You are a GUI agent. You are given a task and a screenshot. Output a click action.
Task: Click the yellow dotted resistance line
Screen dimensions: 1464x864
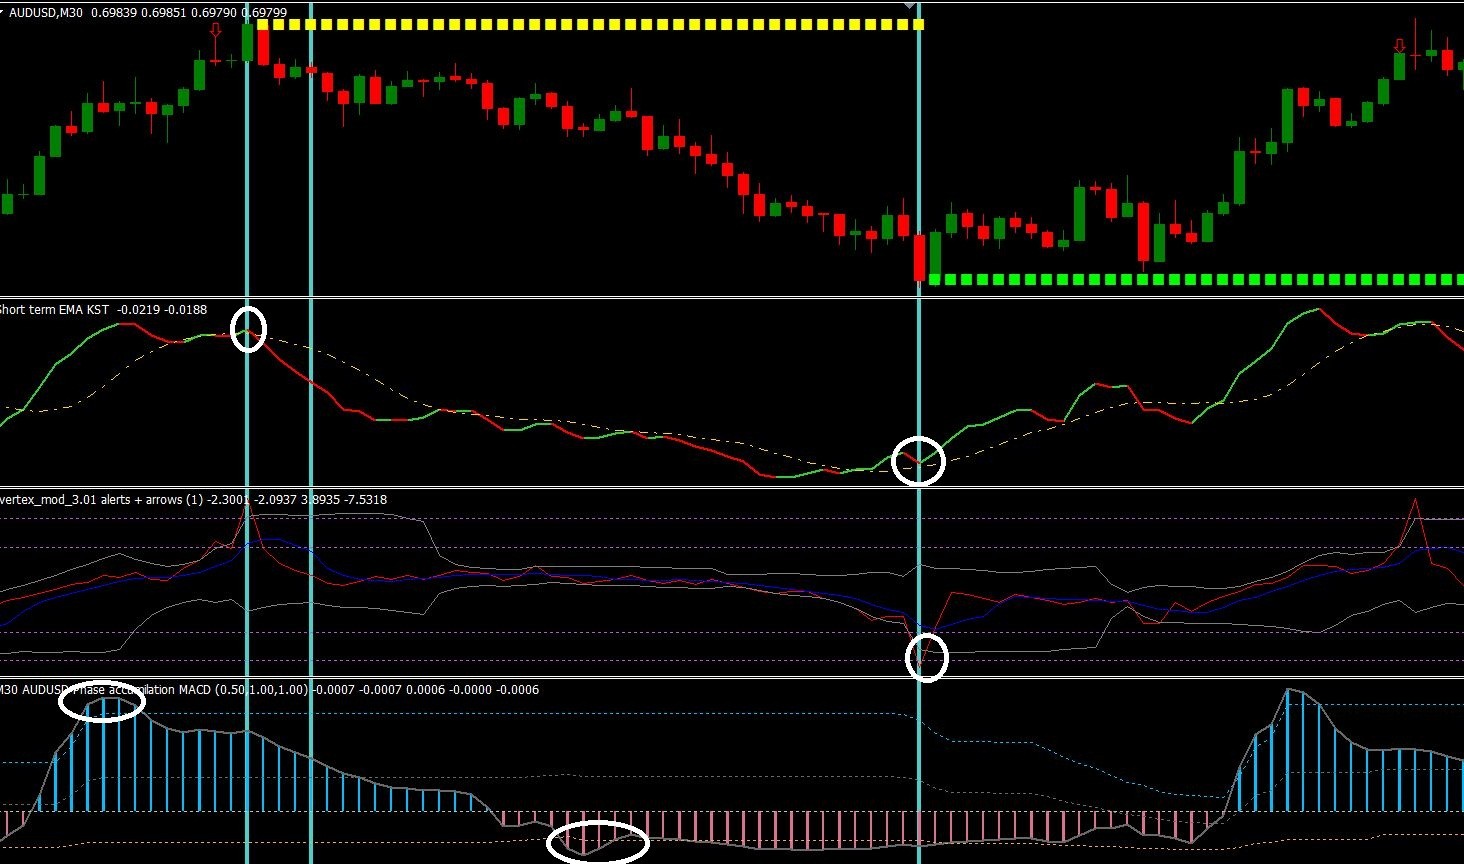590,24
